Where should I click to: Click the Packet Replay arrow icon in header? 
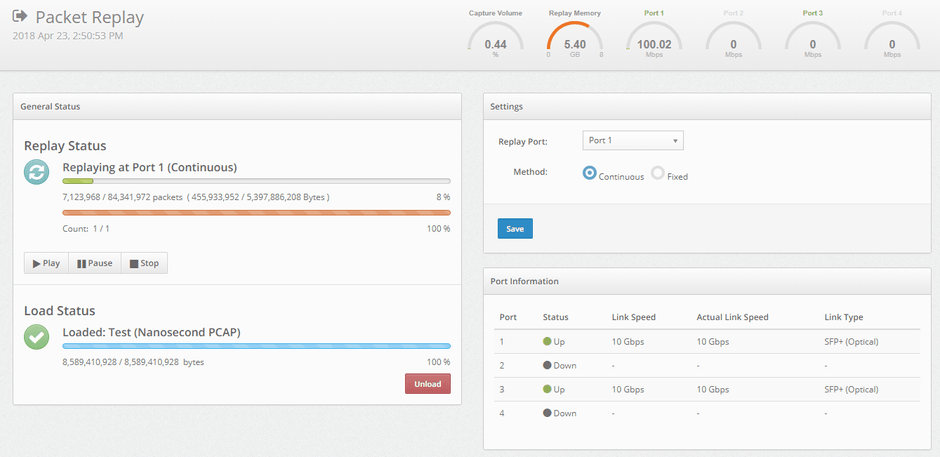[20, 17]
